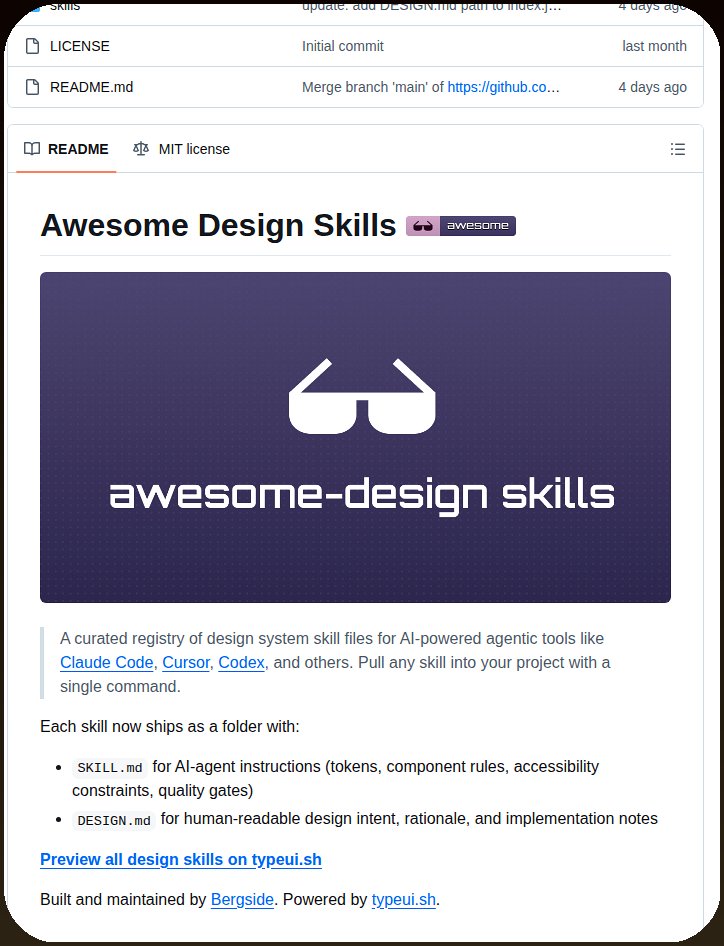Open the 'Merge branch main' commit message

click(372, 87)
